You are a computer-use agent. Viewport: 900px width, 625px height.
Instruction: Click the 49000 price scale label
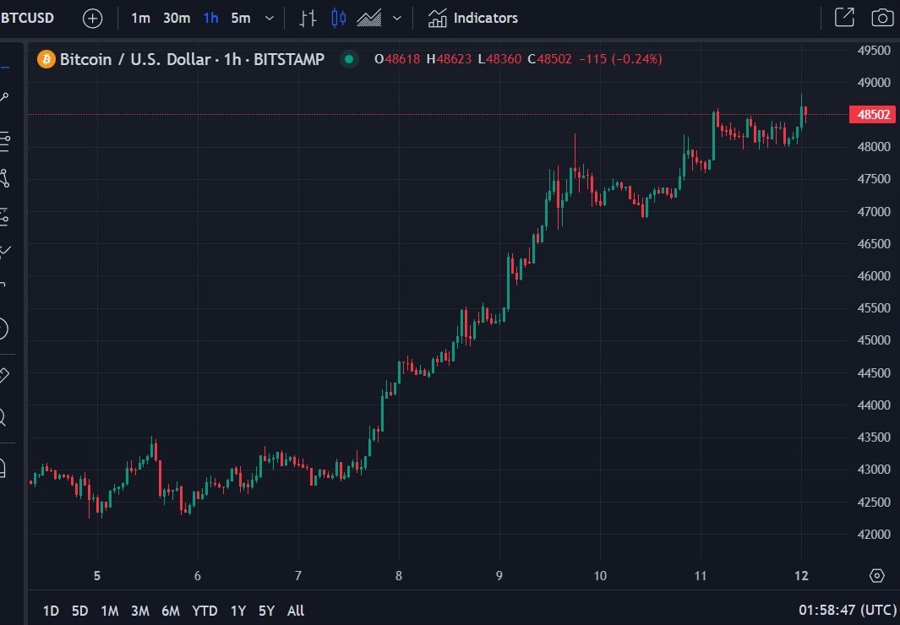[874, 83]
